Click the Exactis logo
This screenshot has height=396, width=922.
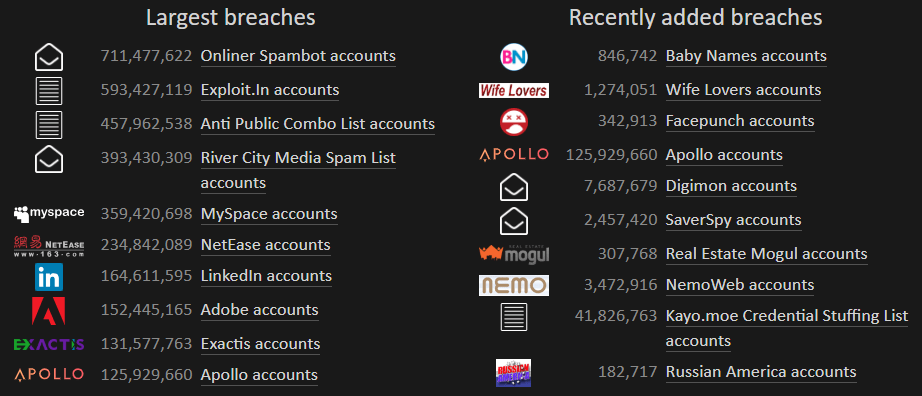(49, 344)
